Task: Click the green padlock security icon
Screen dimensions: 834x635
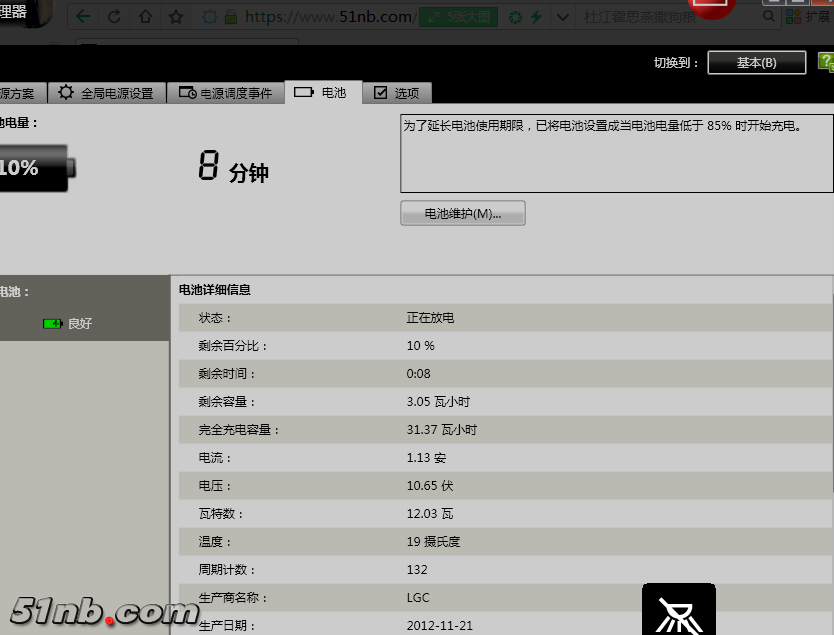Action: pyautogui.click(x=231, y=17)
